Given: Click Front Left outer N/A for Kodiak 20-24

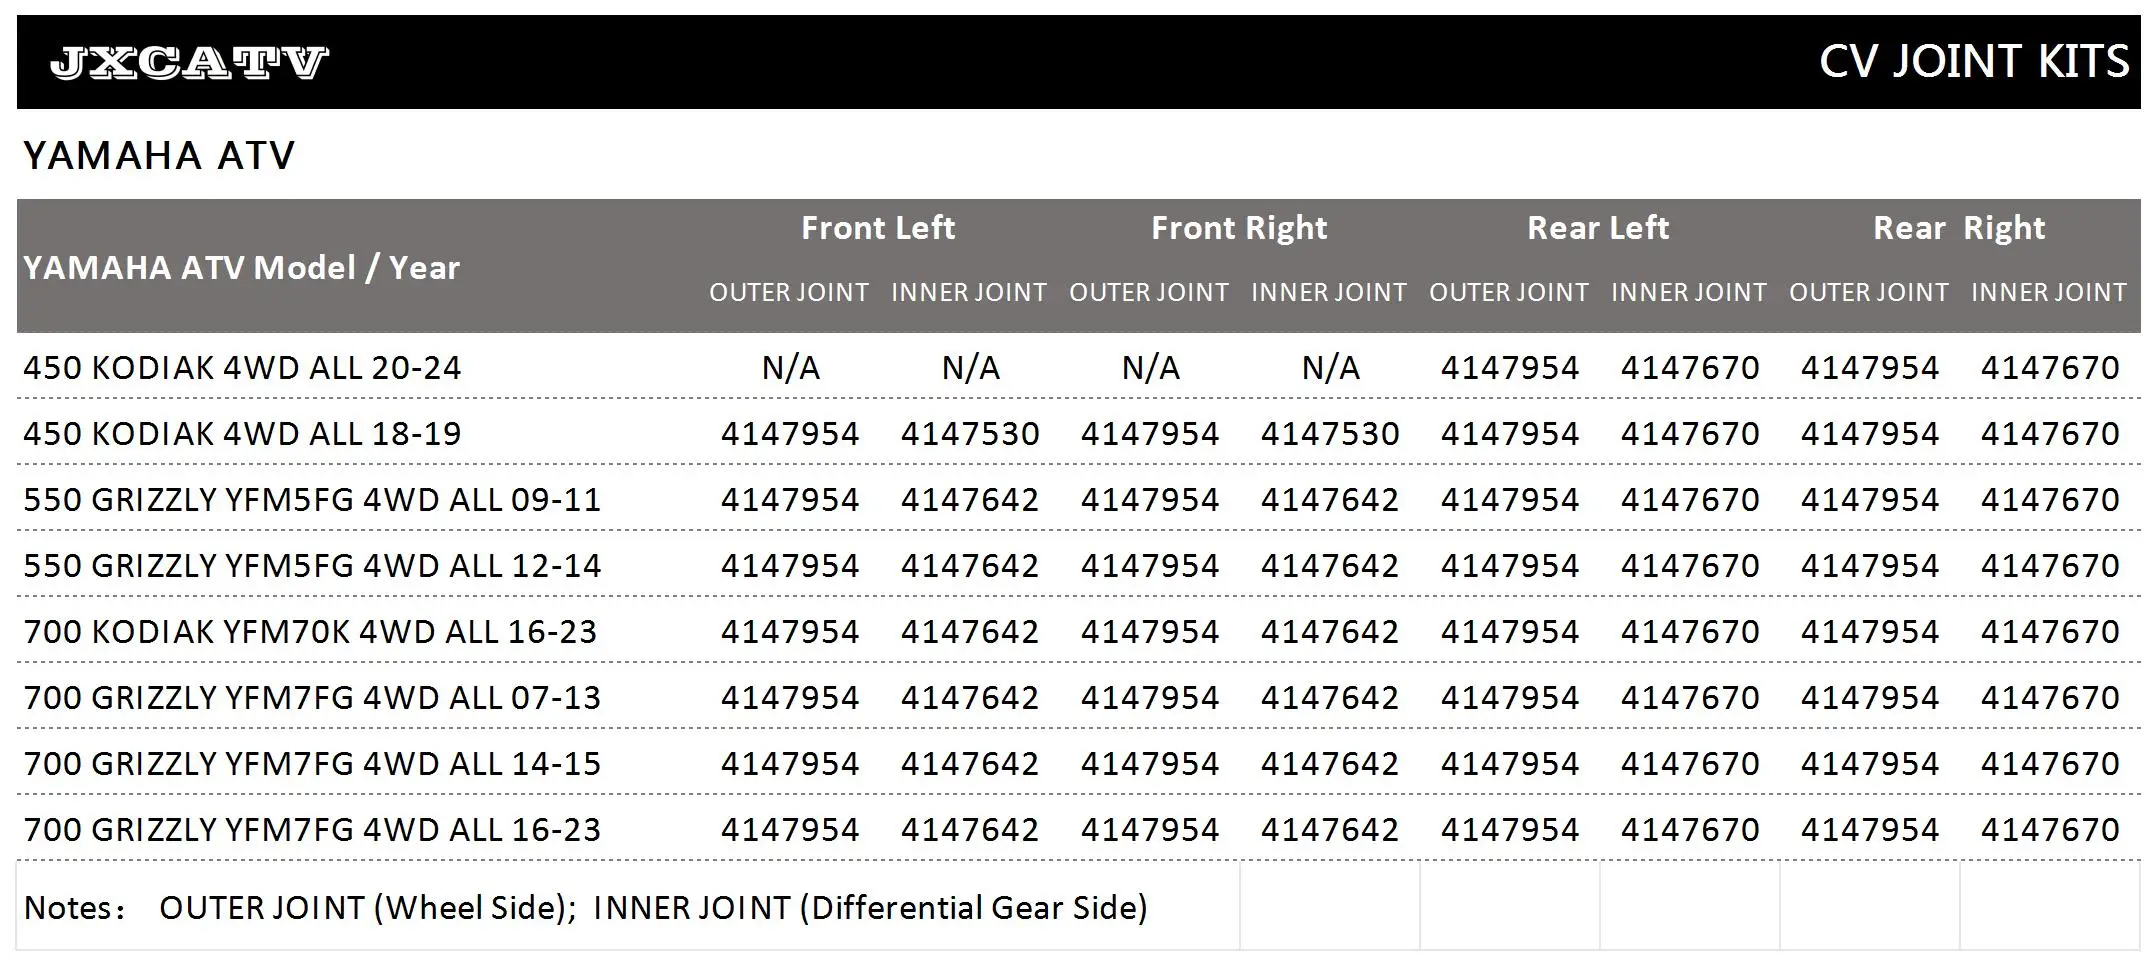Looking at the screenshot, I should (x=790, y=368).
